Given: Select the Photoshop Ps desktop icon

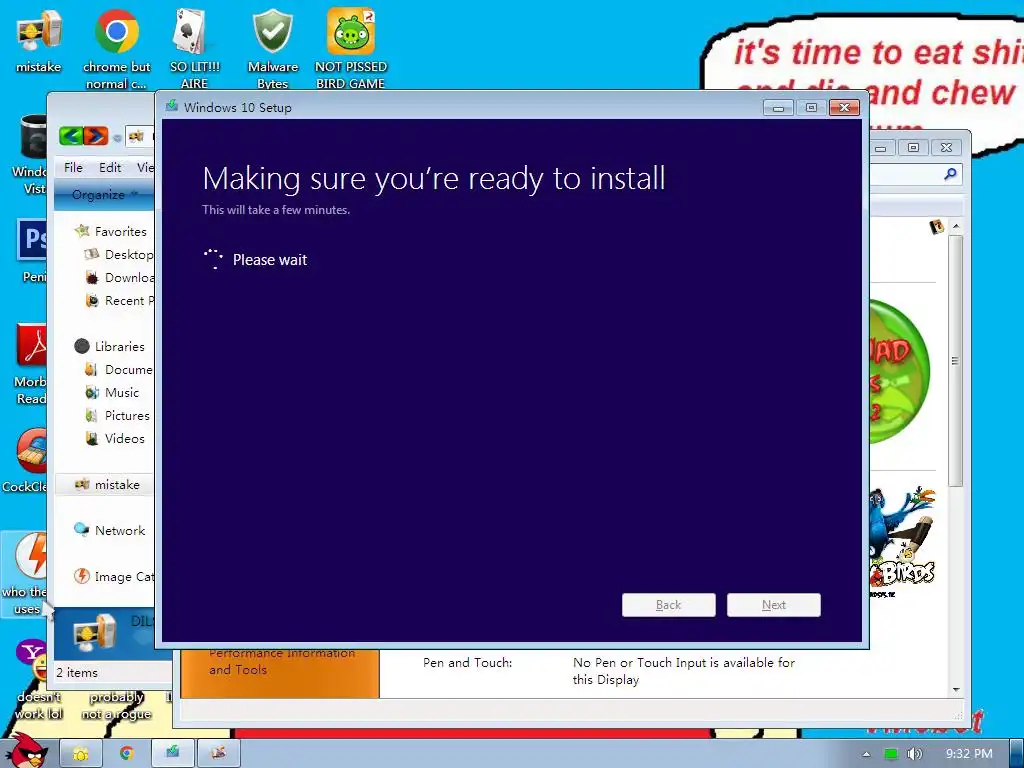Looking at the screenshot, I should (31, 240).
